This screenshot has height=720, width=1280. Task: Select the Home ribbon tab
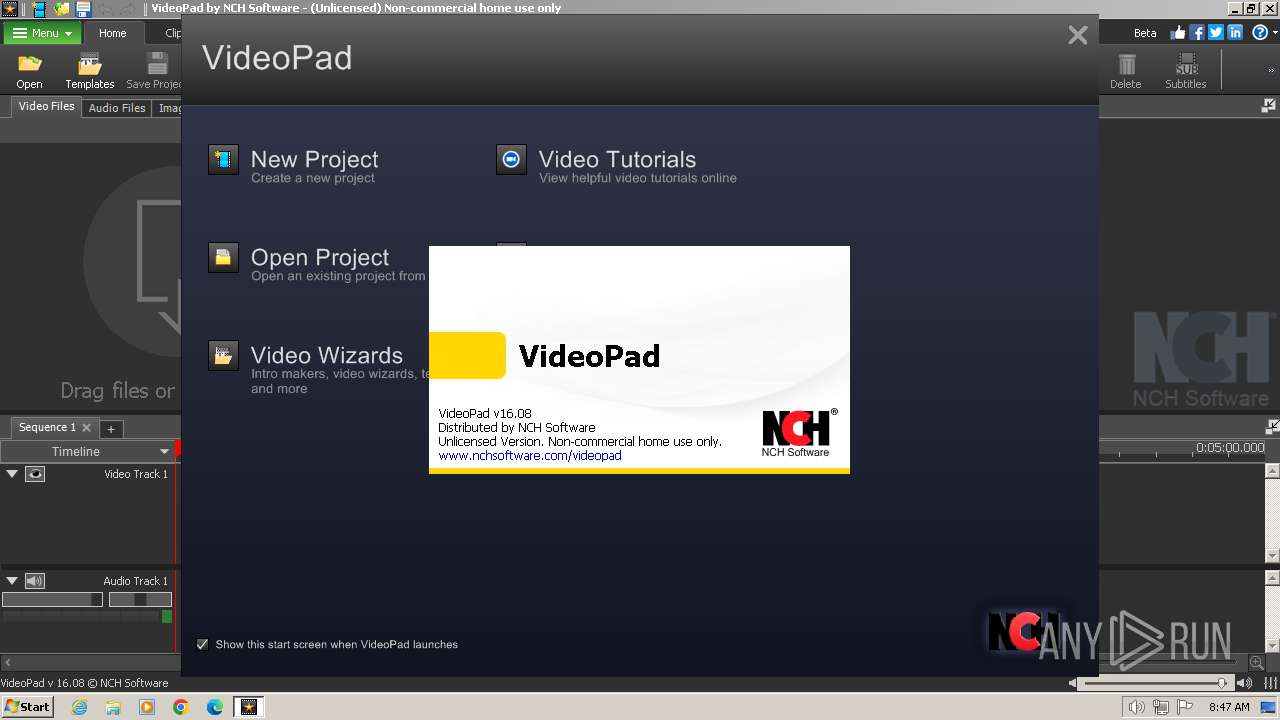(113, 33)
